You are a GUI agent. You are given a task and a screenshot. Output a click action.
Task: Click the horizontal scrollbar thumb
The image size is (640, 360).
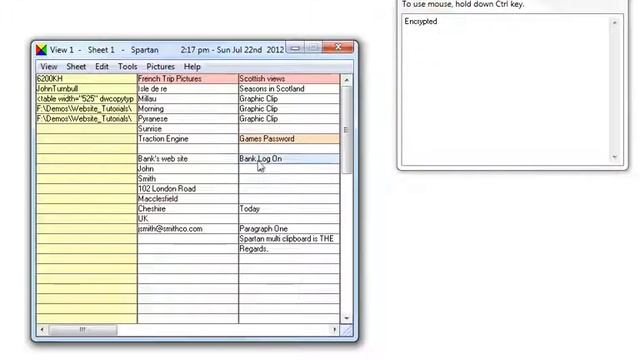tap(83, 329)
